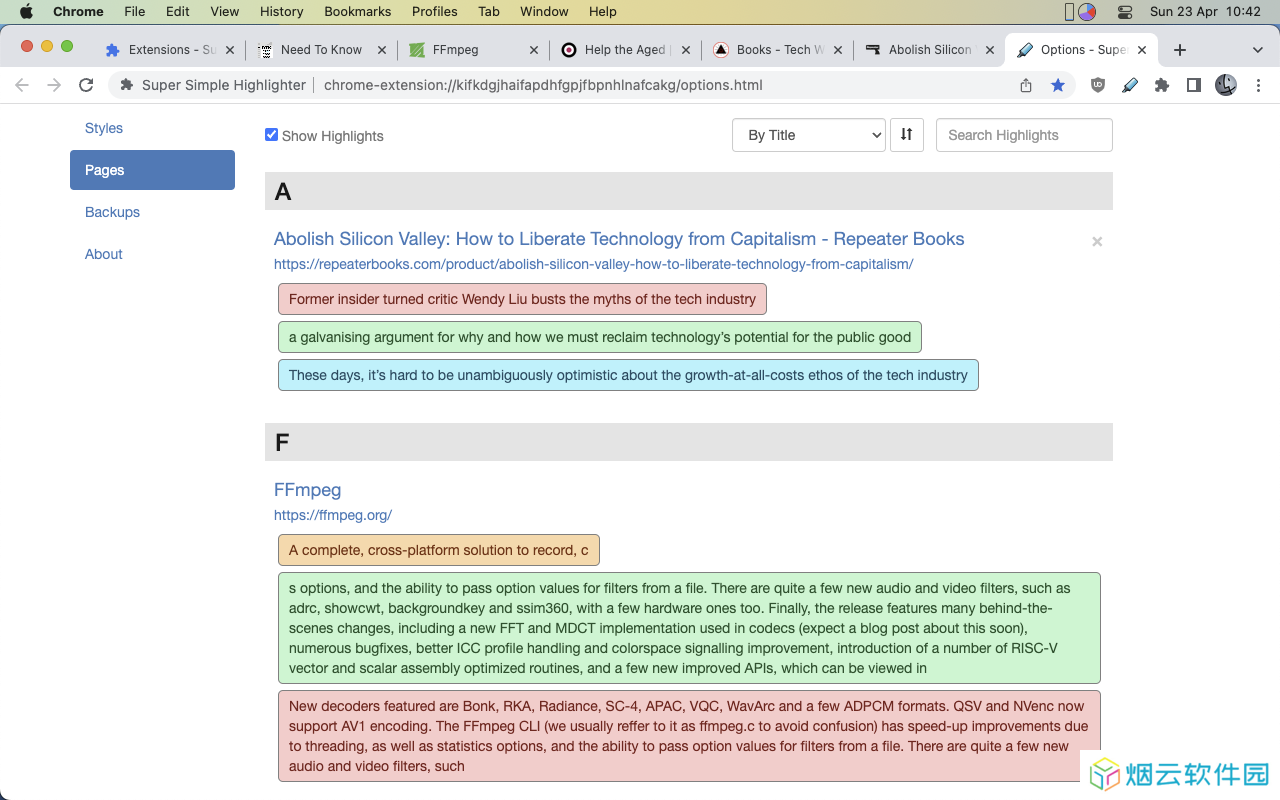Viewport: 1280px width, 800px height.
Task: Click the back navigation arrow
Action: click(22, 85)
